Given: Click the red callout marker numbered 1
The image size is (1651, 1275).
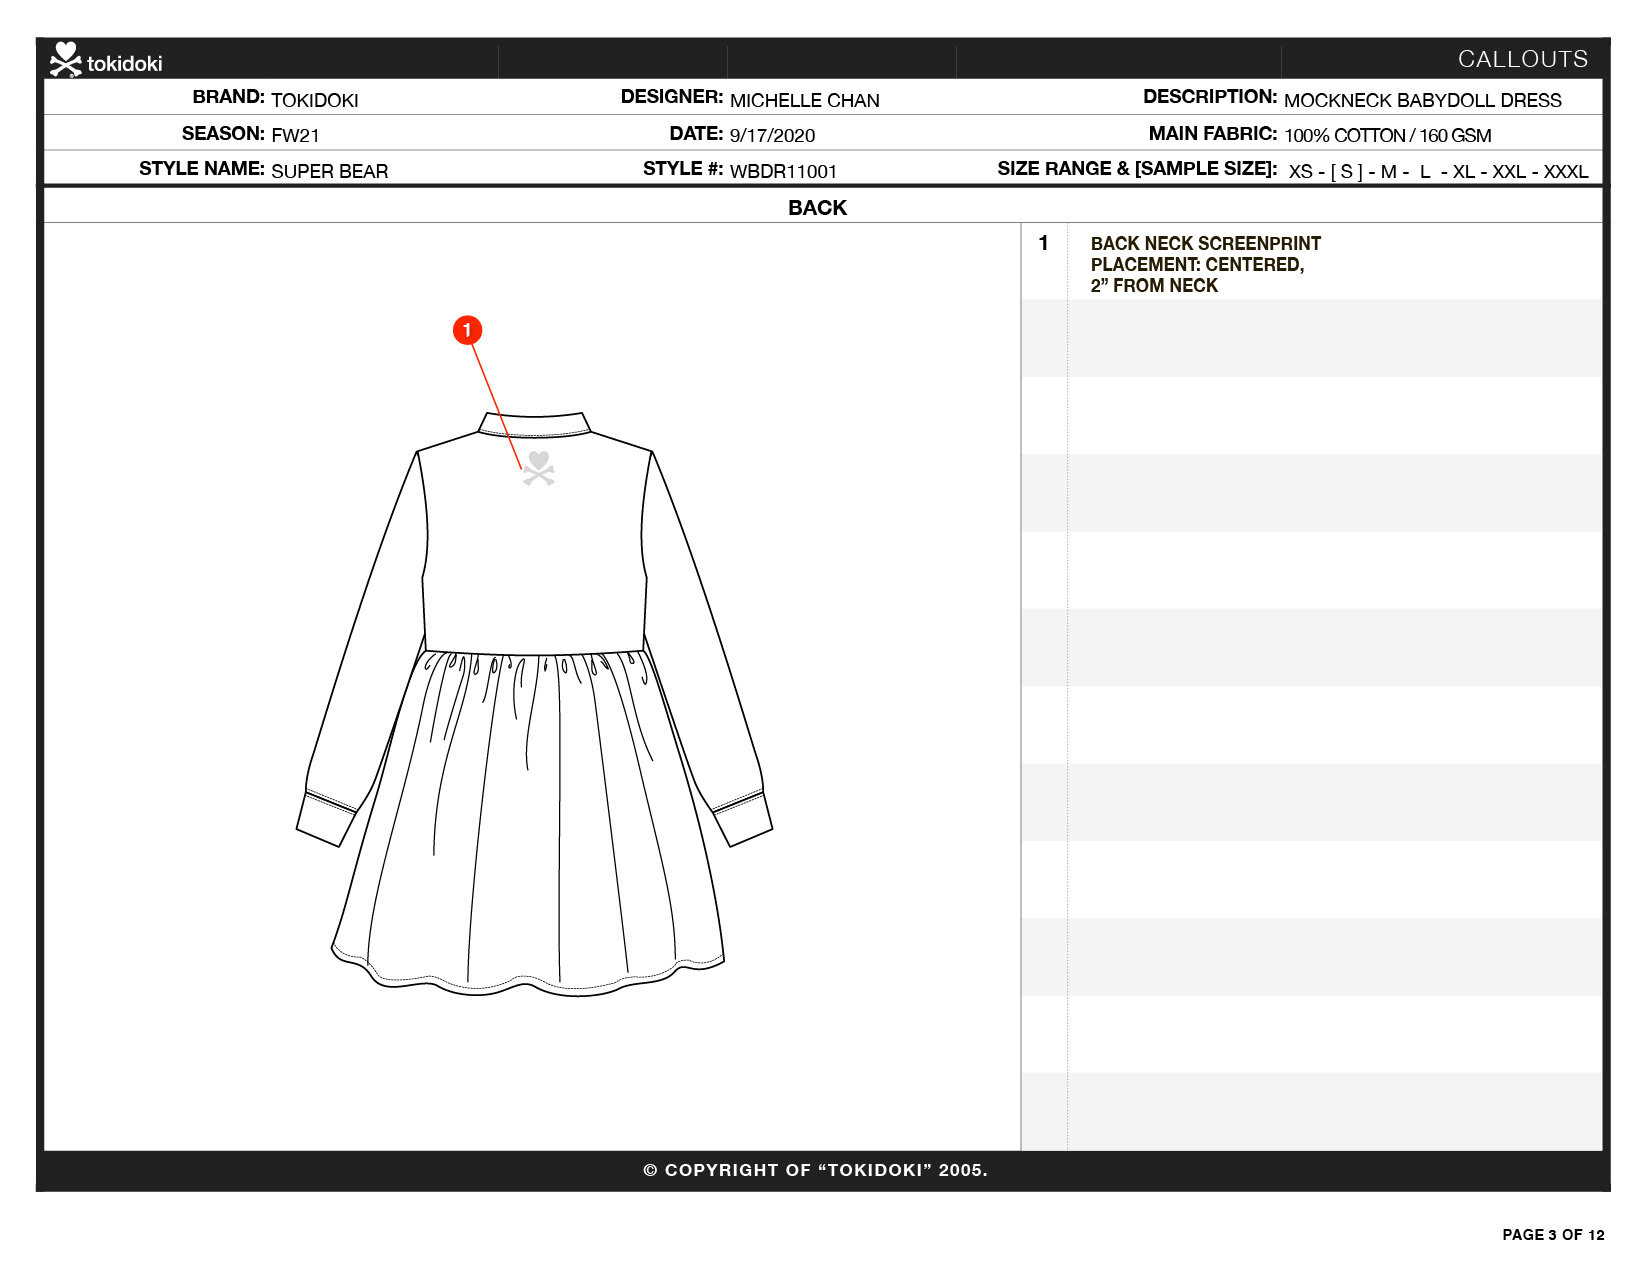Looking at the screenshot, I should pyautogui.click(x=467, y=330).
